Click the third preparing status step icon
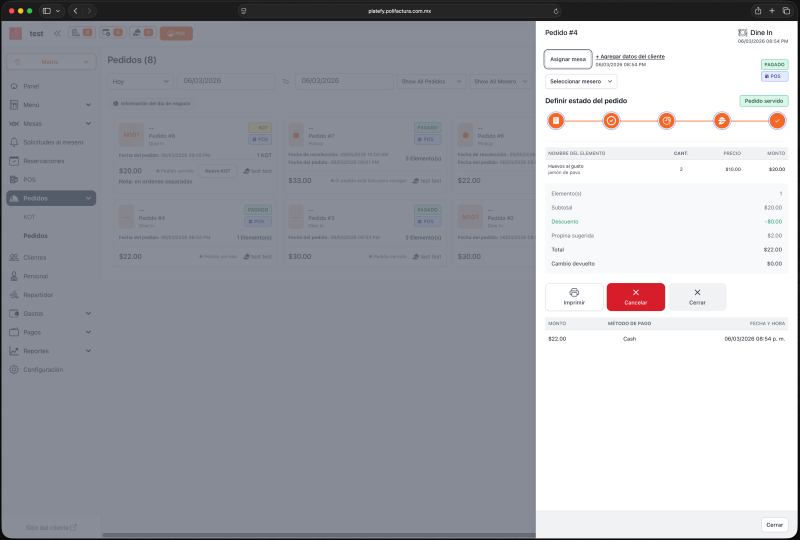The width and height of the screenshot is (800, 540). pyautogui.click(x=666, y=121)
